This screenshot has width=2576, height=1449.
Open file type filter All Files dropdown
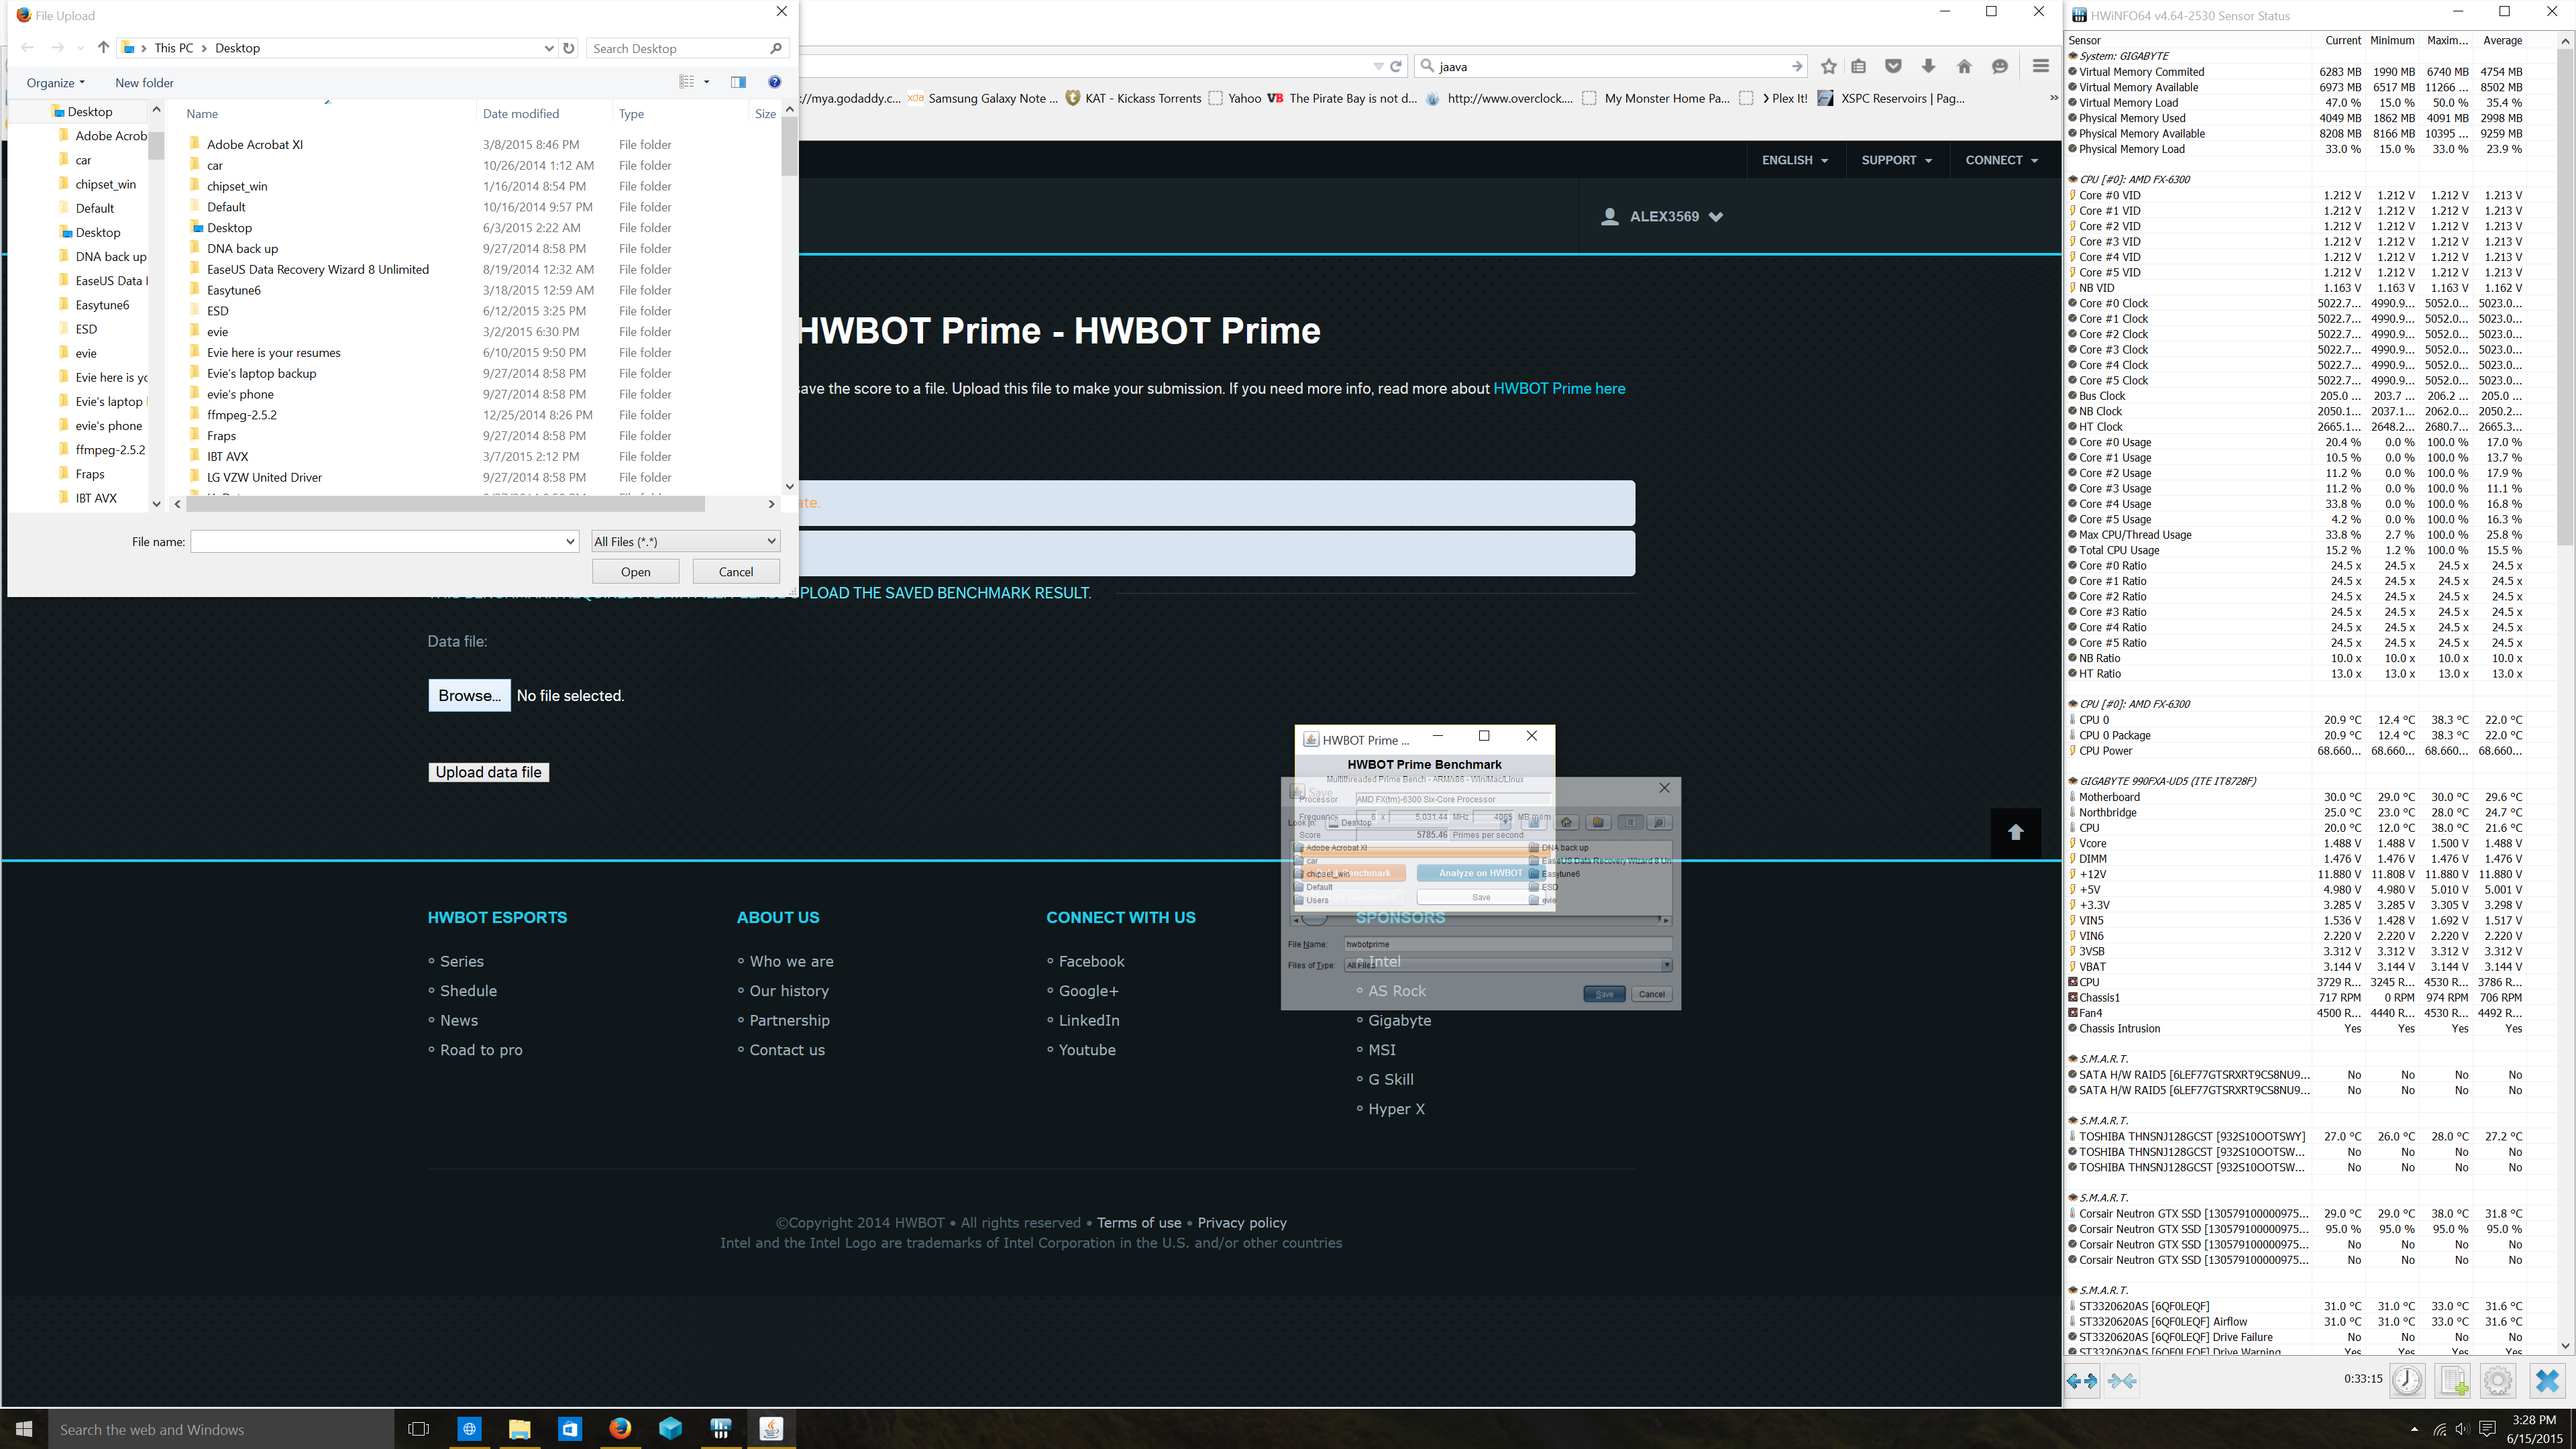686,541
